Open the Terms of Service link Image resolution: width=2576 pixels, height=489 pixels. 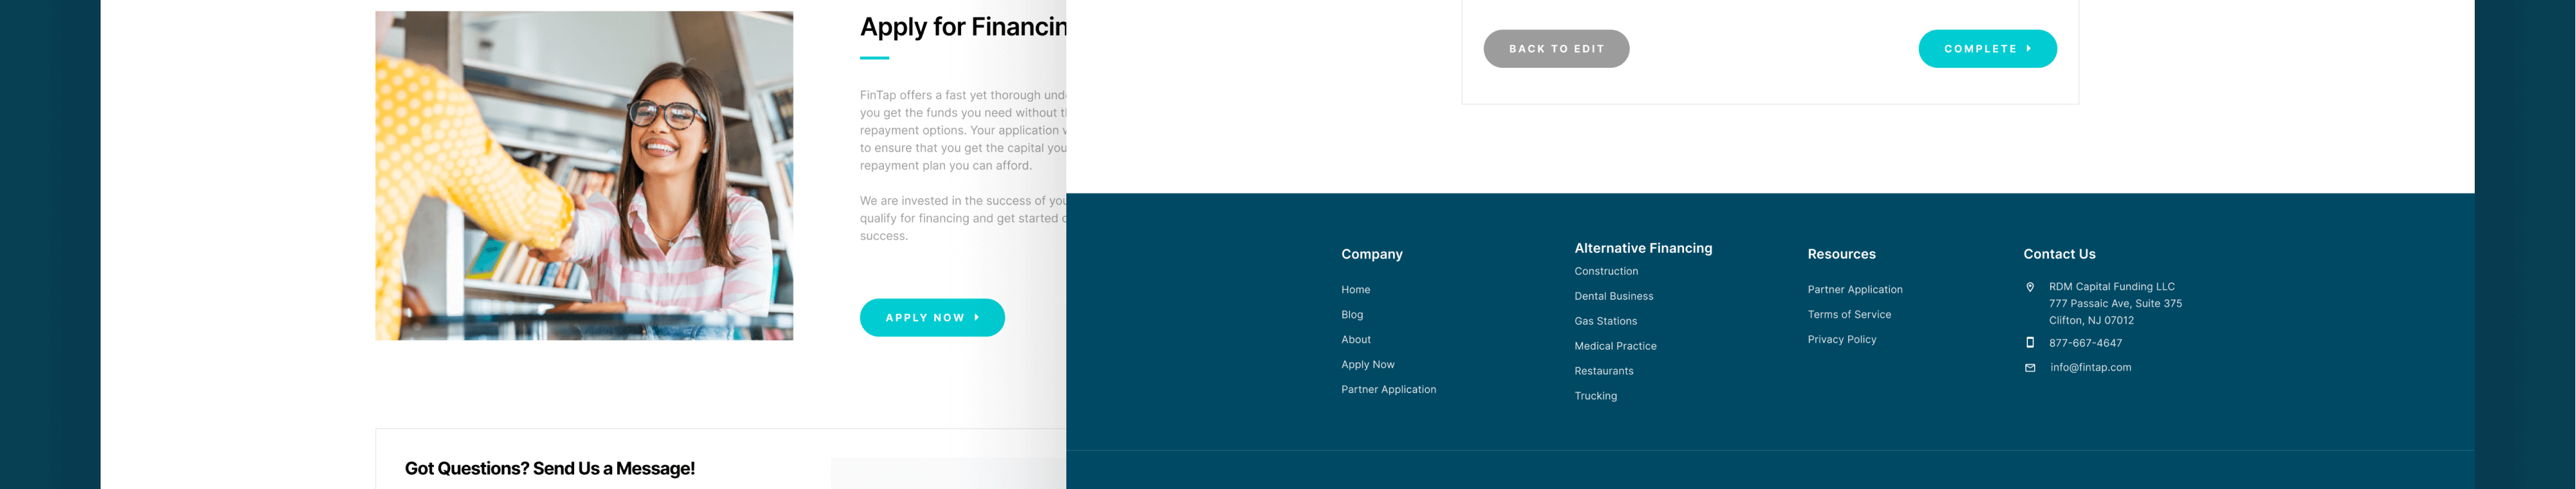(x=1848, y=315)
